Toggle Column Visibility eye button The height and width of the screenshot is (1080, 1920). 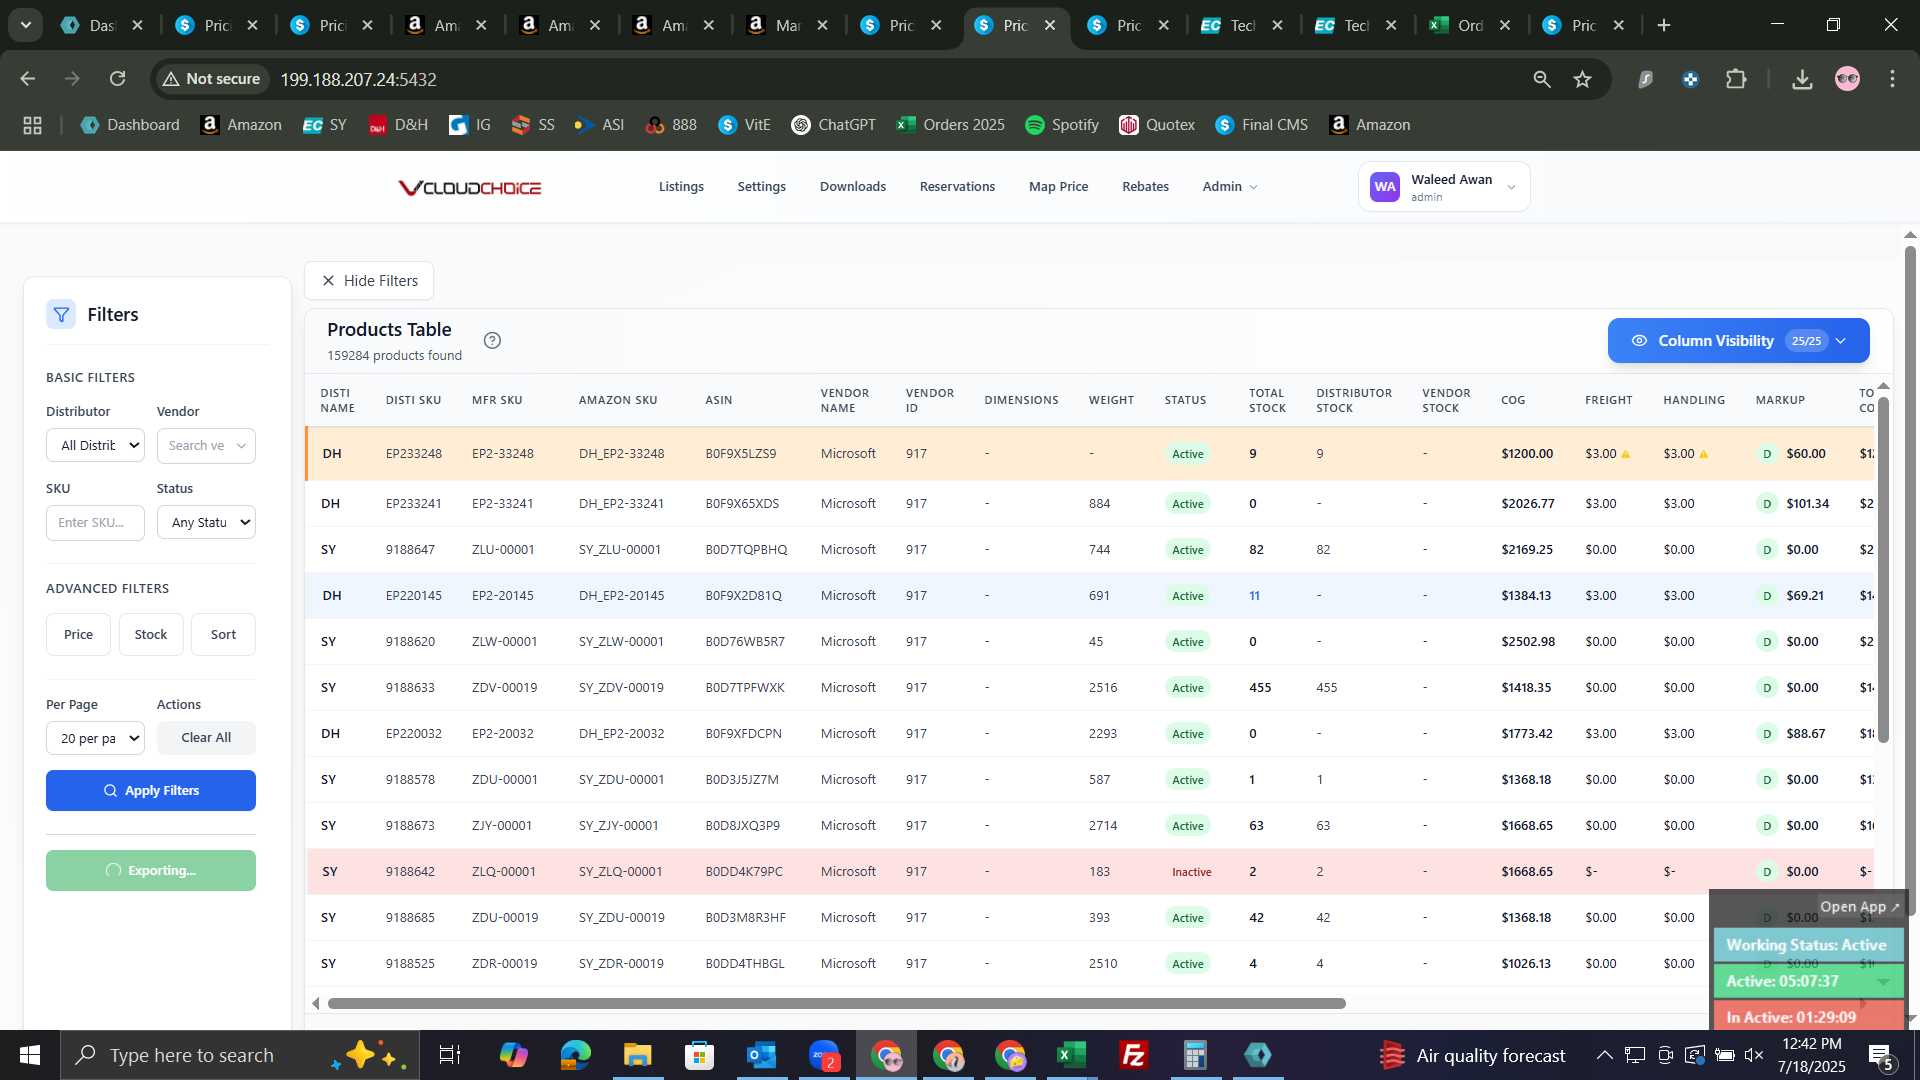point(1739,341)
